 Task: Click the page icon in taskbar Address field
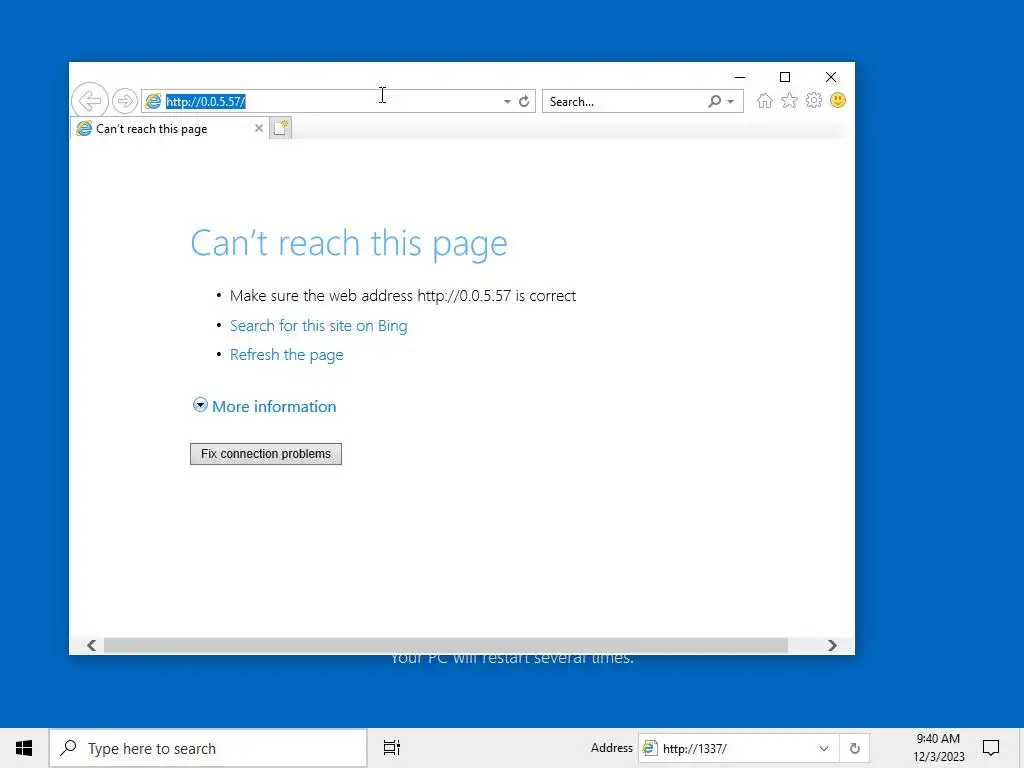(650, 748)
